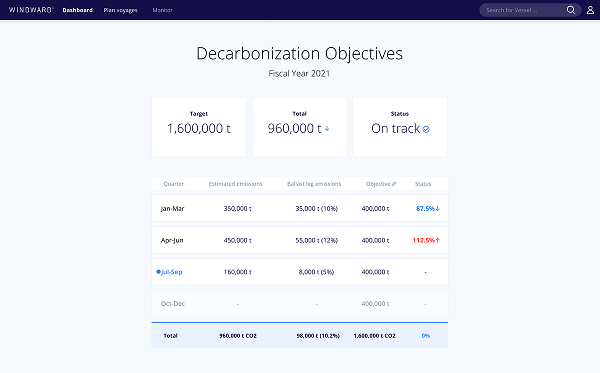Click the 55,000 t (12%) ballast value
This screenshot has height=373, width=600.
316,240
